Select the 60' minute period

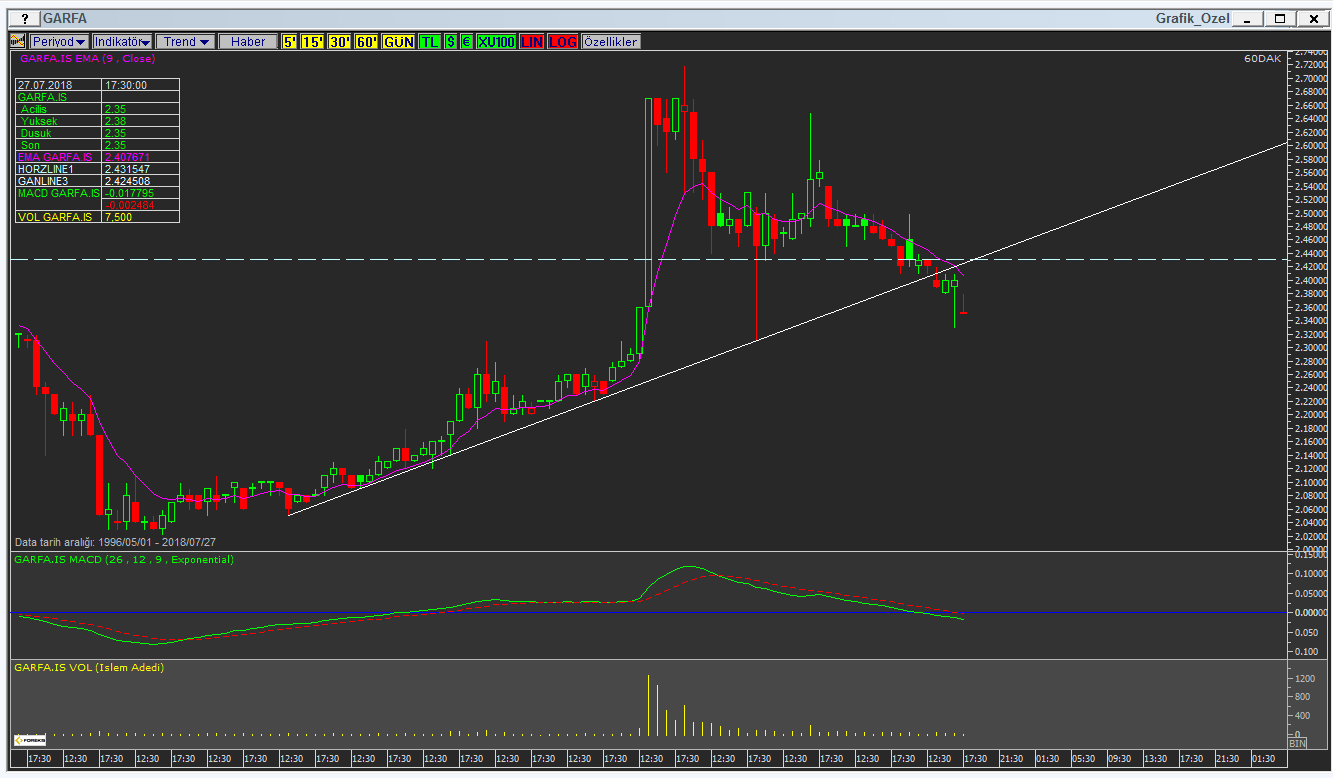367,41
